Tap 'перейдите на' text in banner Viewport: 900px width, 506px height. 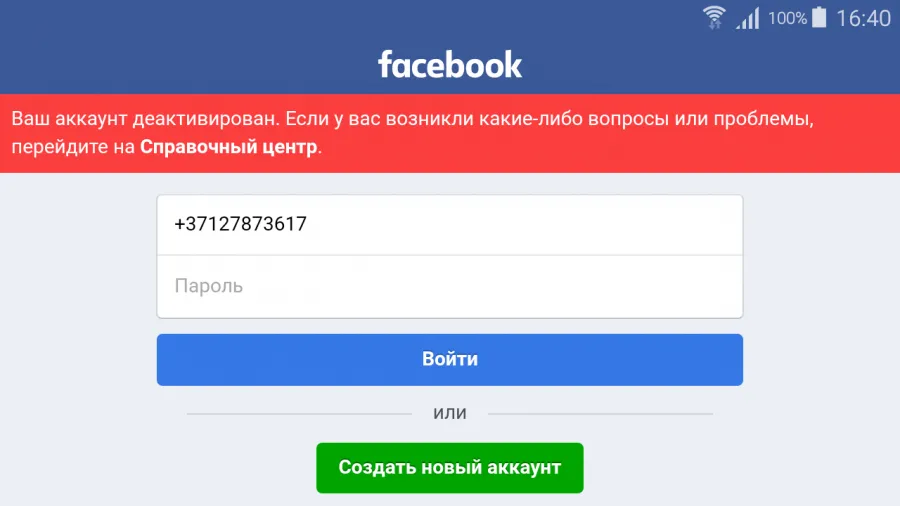[x=73, y=147]
